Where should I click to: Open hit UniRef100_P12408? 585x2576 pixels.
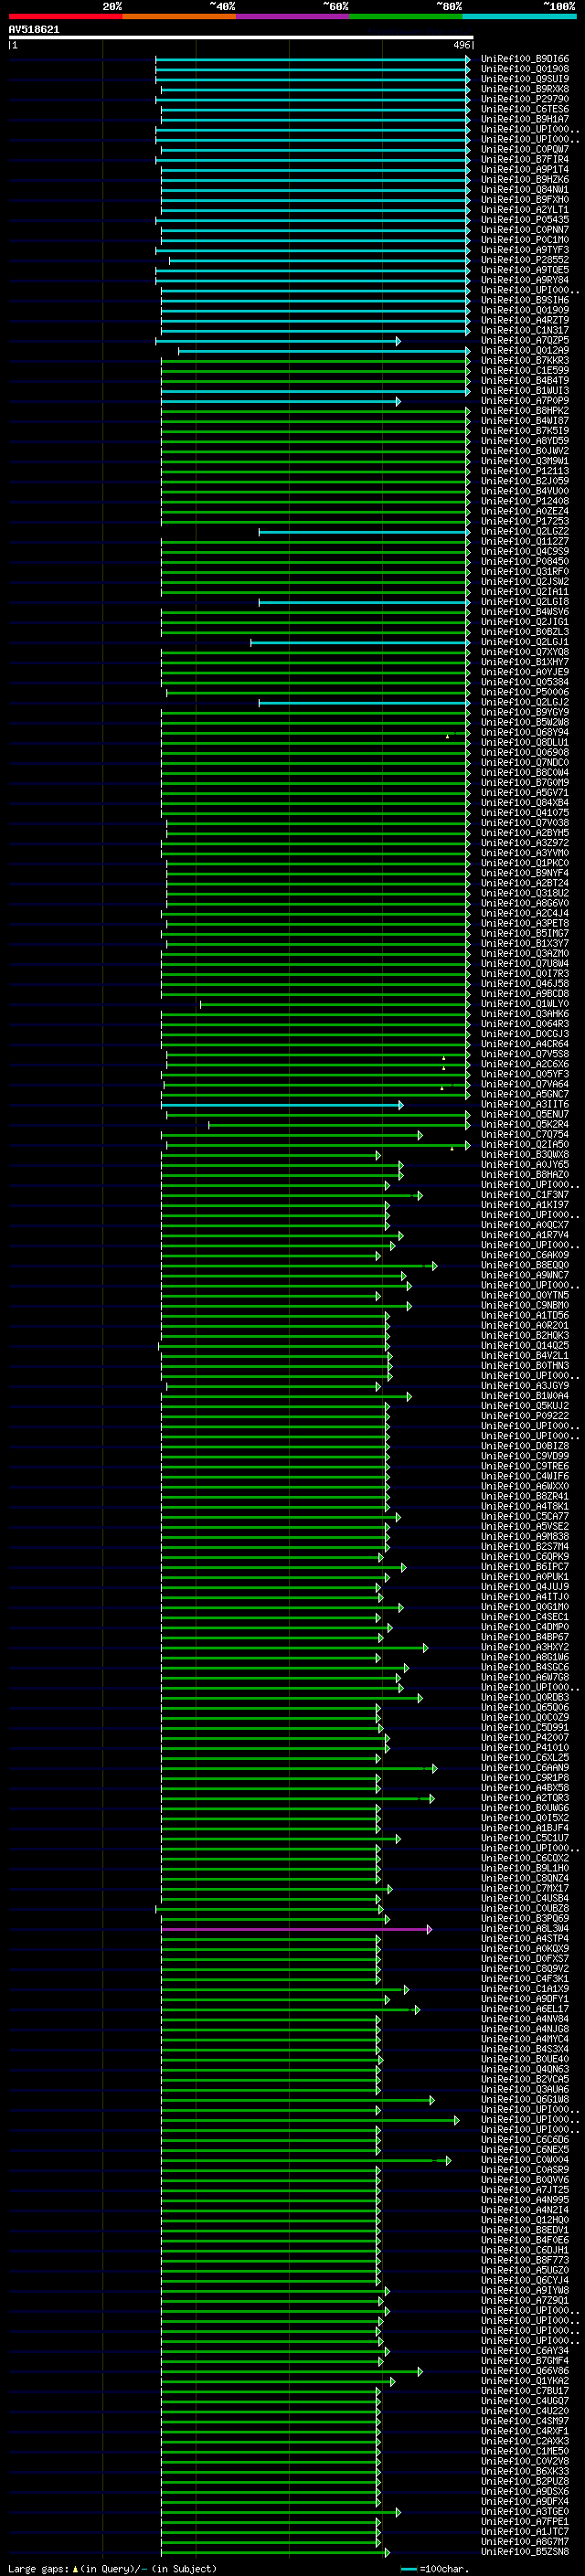coord(525,501)
